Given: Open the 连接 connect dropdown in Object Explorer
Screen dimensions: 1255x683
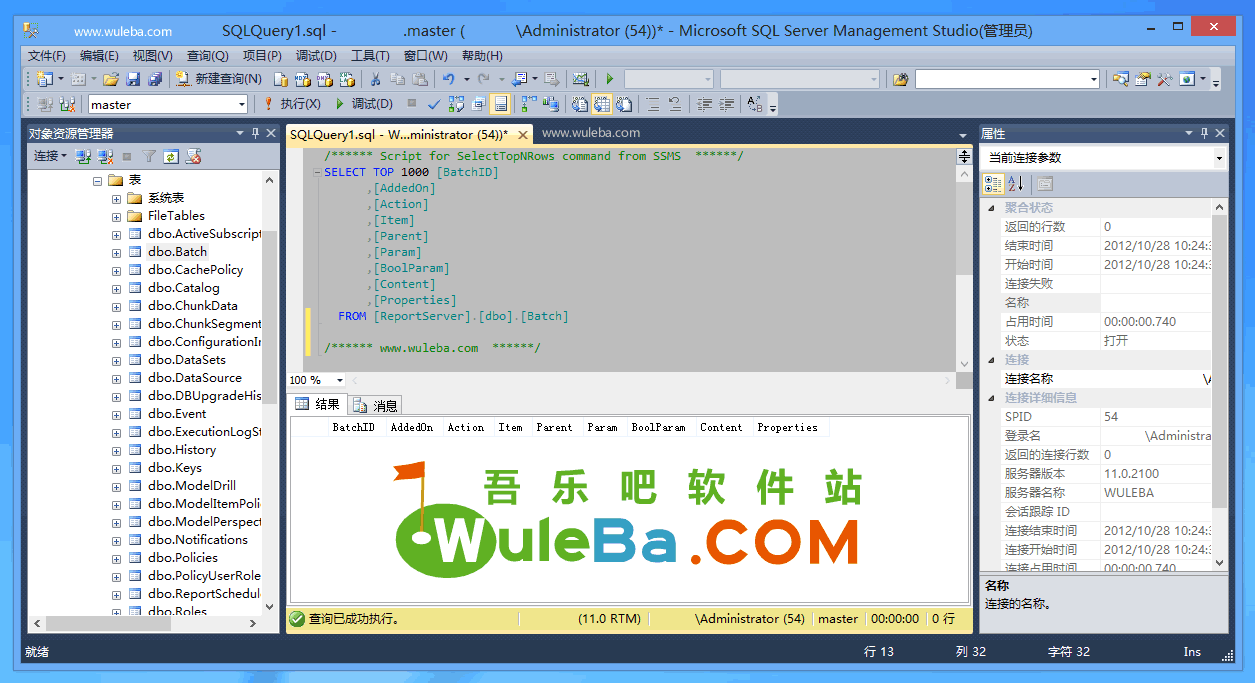Looking at the screenshot, I should pos(50,156).
